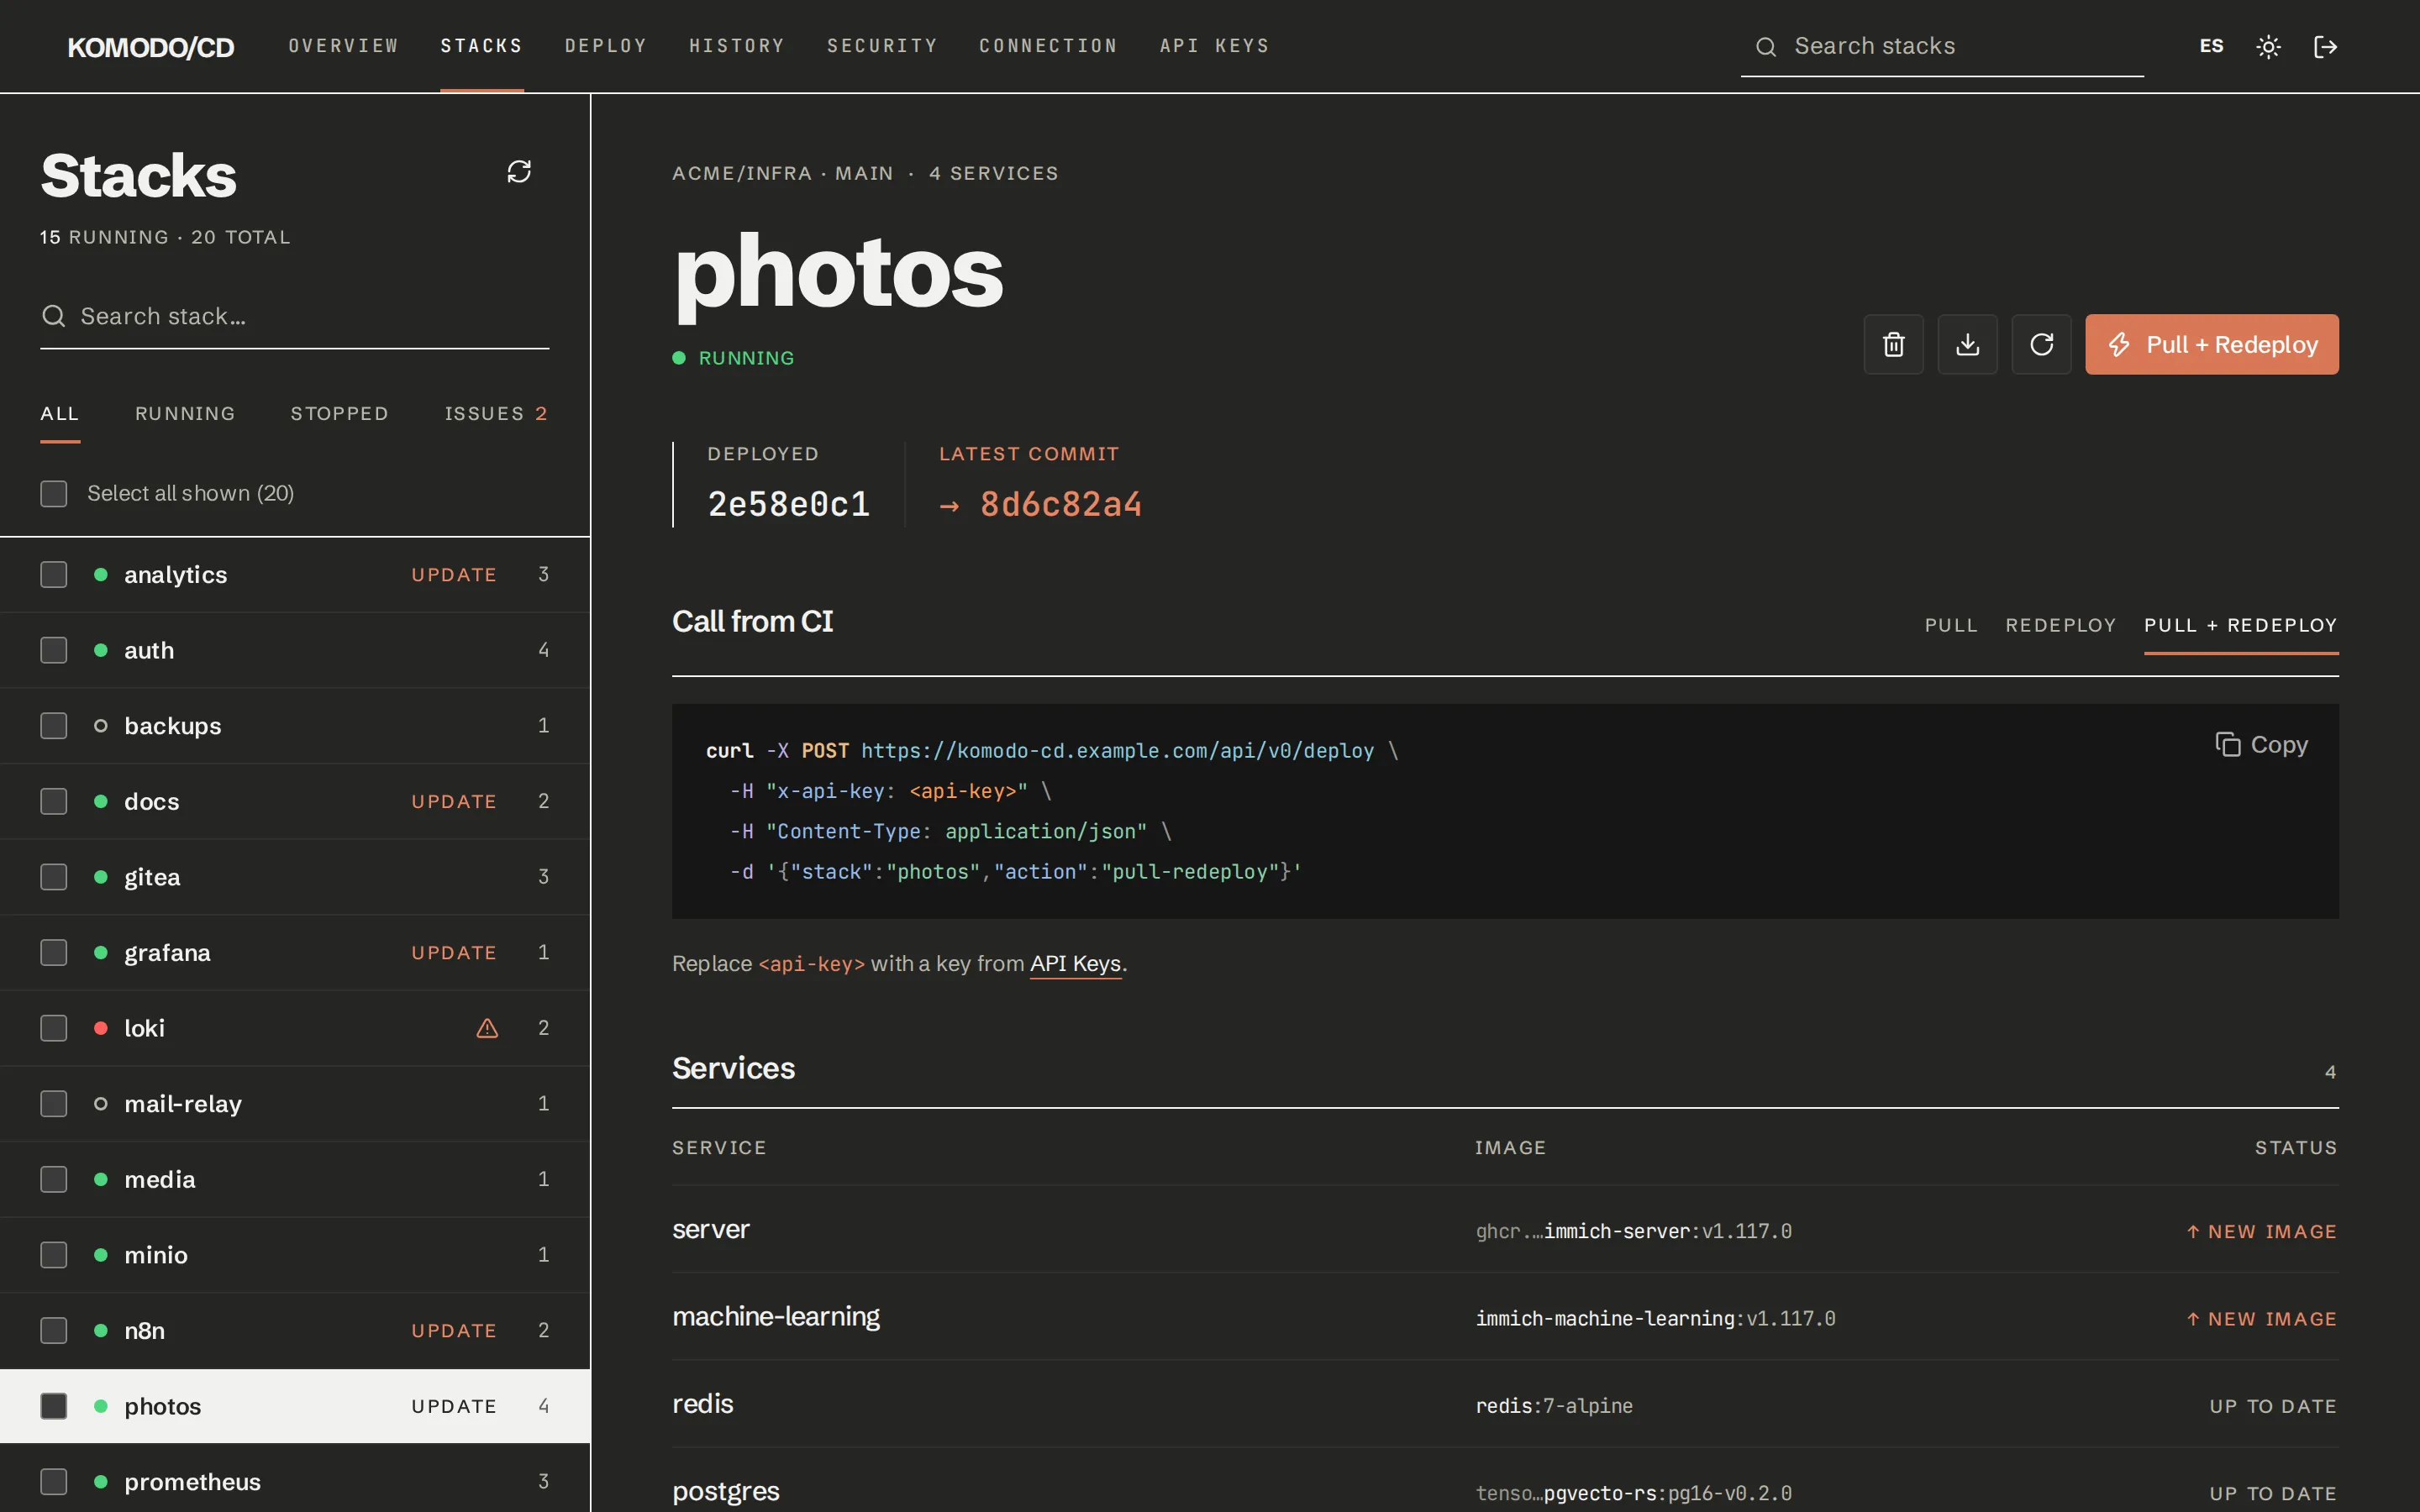The height and width of the screenshot is (1512, 2420).
Task: Open the Deploy nav tab
Action: (x=606, y=46)
